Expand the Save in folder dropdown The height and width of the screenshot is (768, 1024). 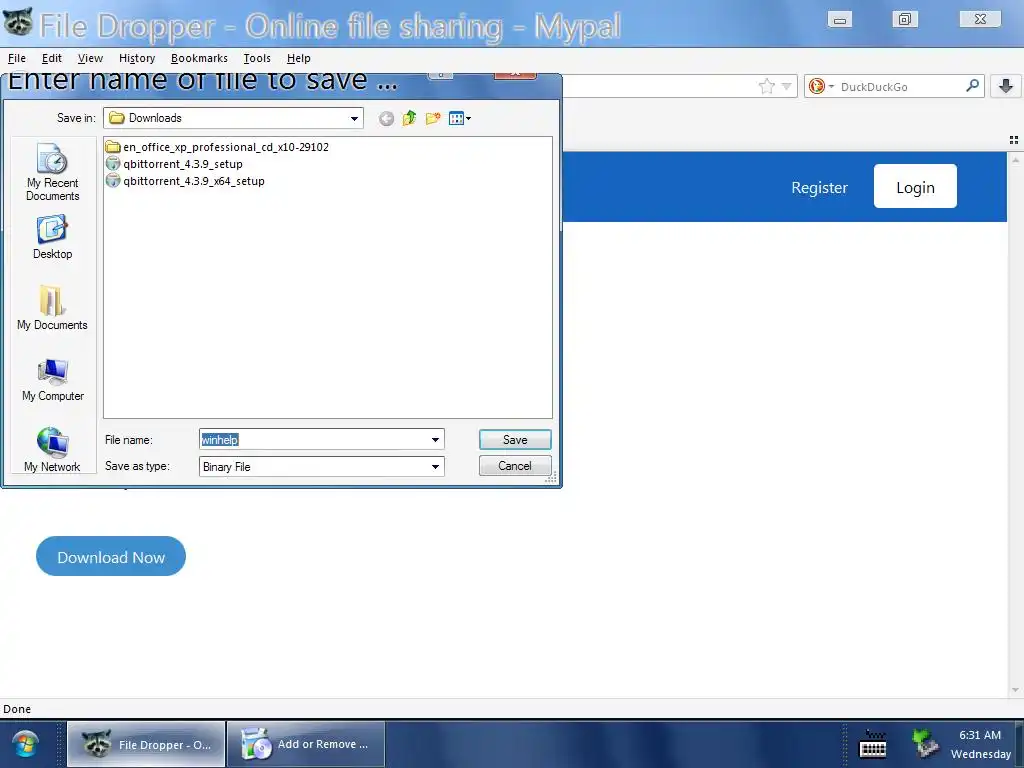coord(354,118)
